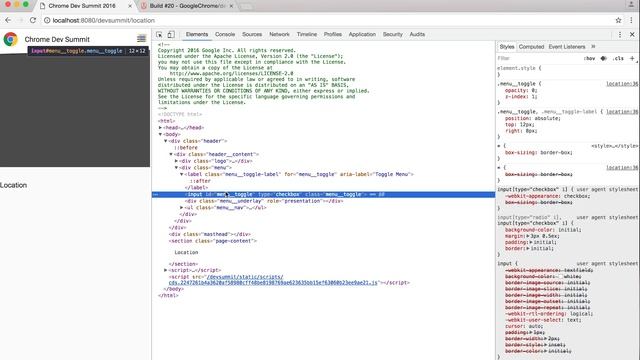
Task: Click the Styles filter input field
Action: tap(539, 58)
